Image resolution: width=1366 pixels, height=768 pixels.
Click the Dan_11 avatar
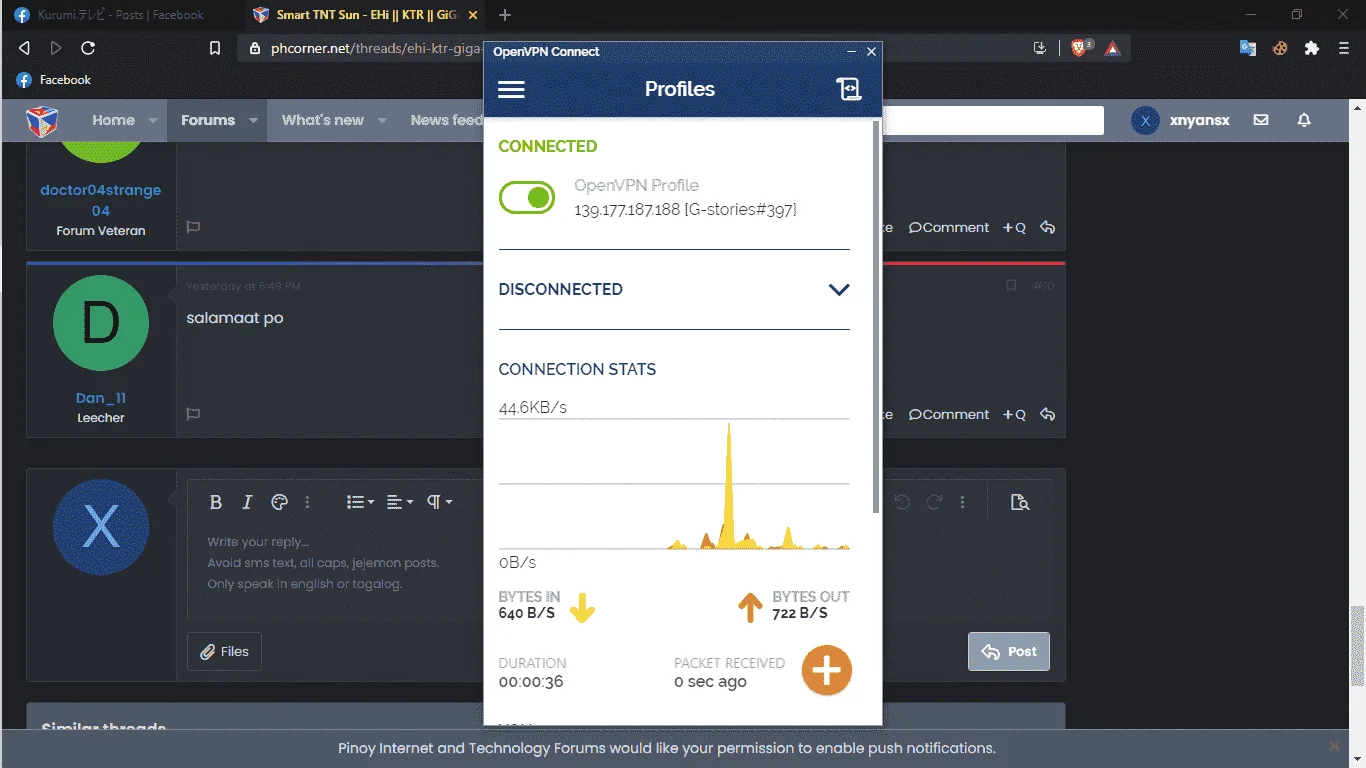pyautogui.click(x=101, y=324)
